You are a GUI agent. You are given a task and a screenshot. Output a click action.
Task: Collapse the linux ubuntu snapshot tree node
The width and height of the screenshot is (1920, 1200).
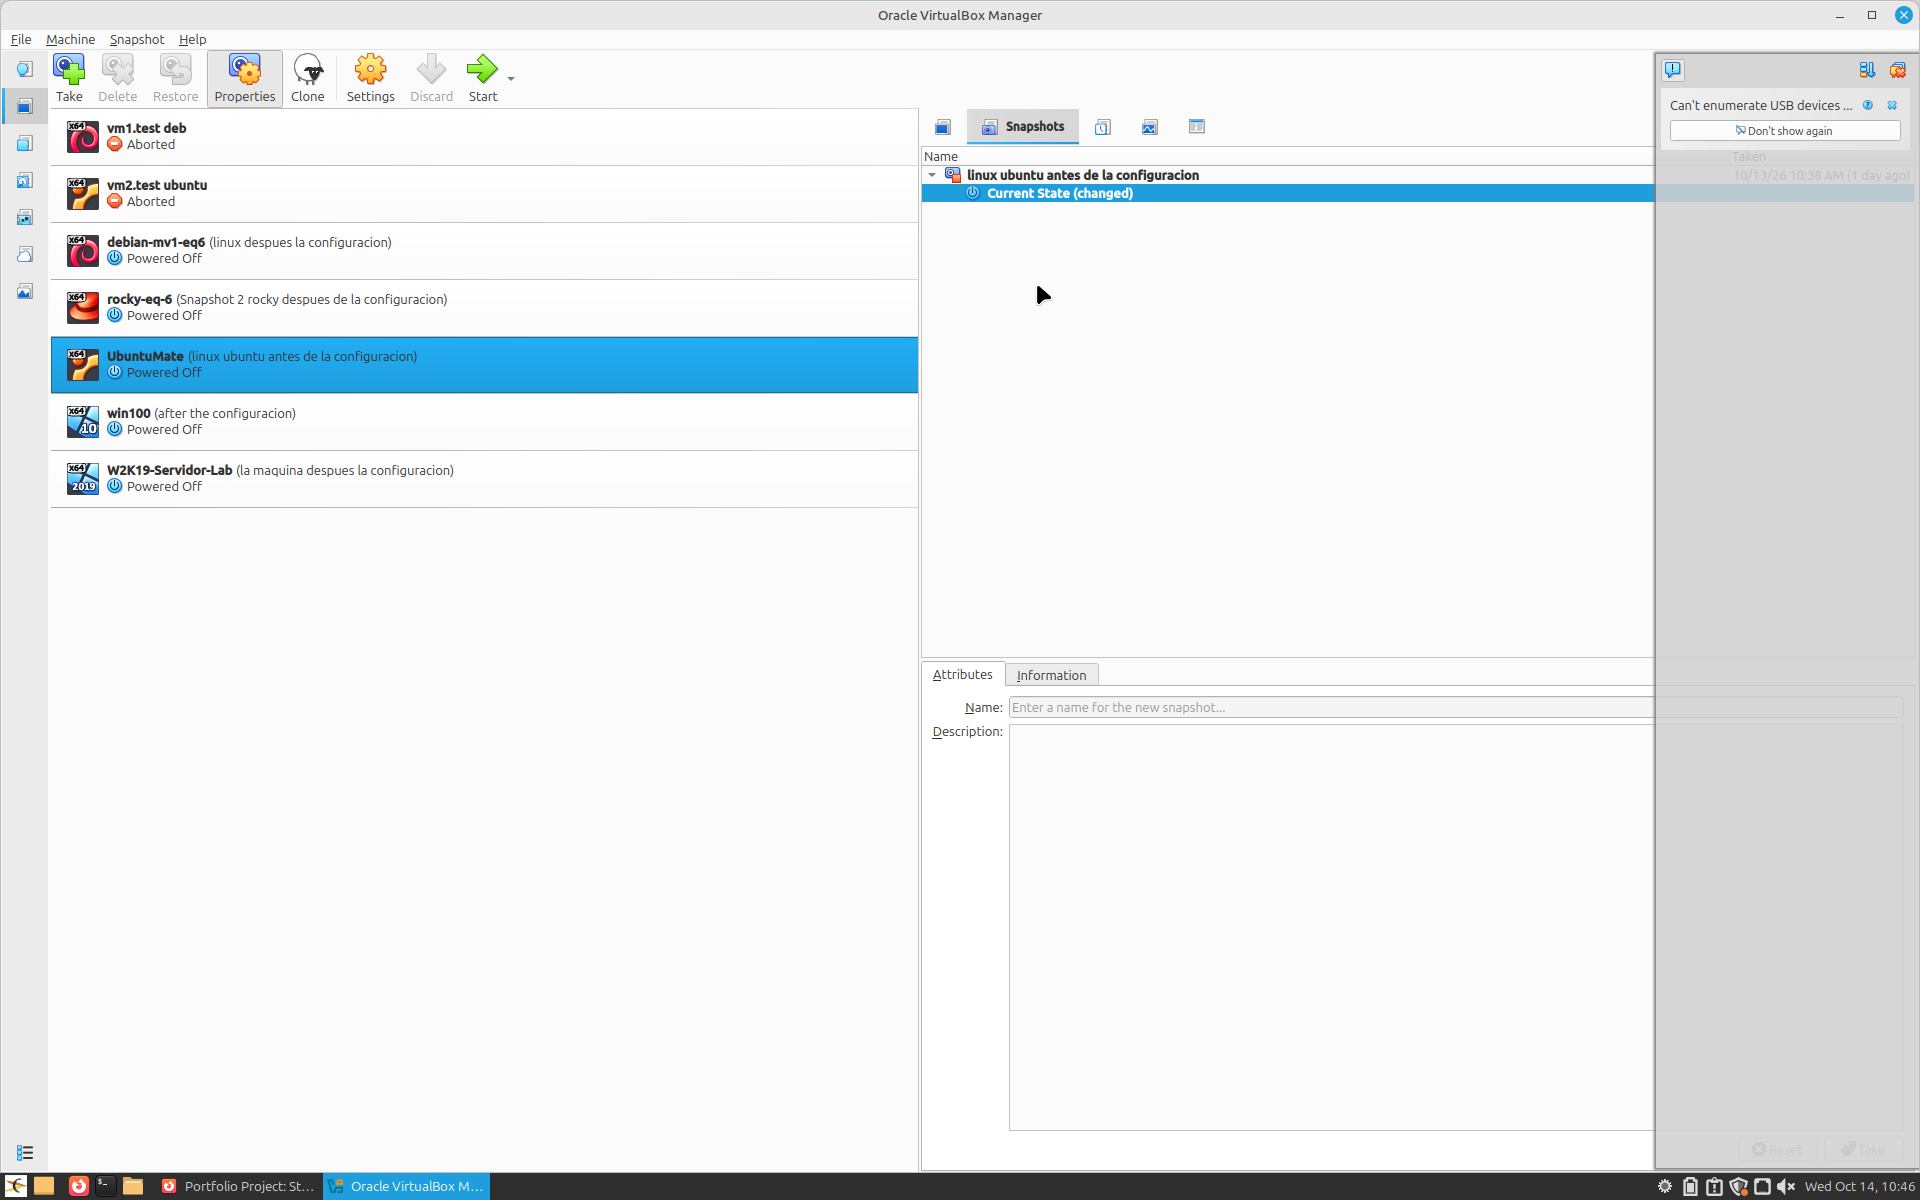coord(932,175)
